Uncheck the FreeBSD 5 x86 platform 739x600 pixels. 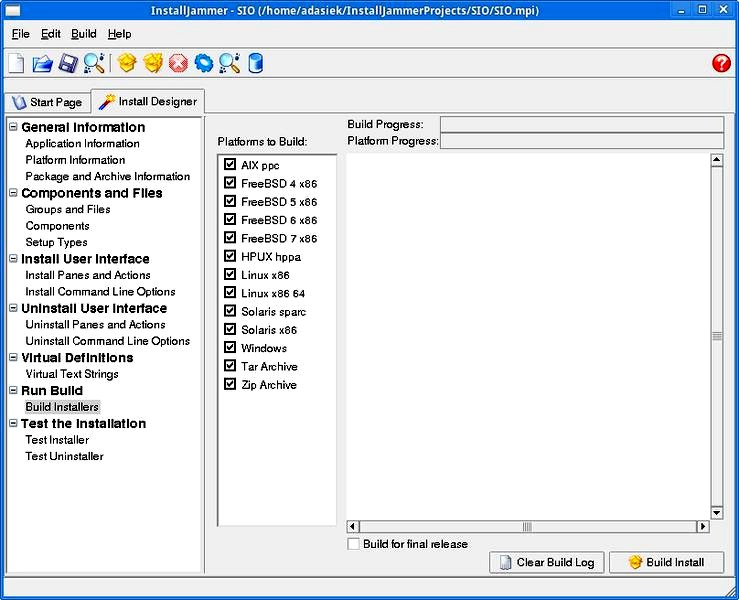click(230, 201)
